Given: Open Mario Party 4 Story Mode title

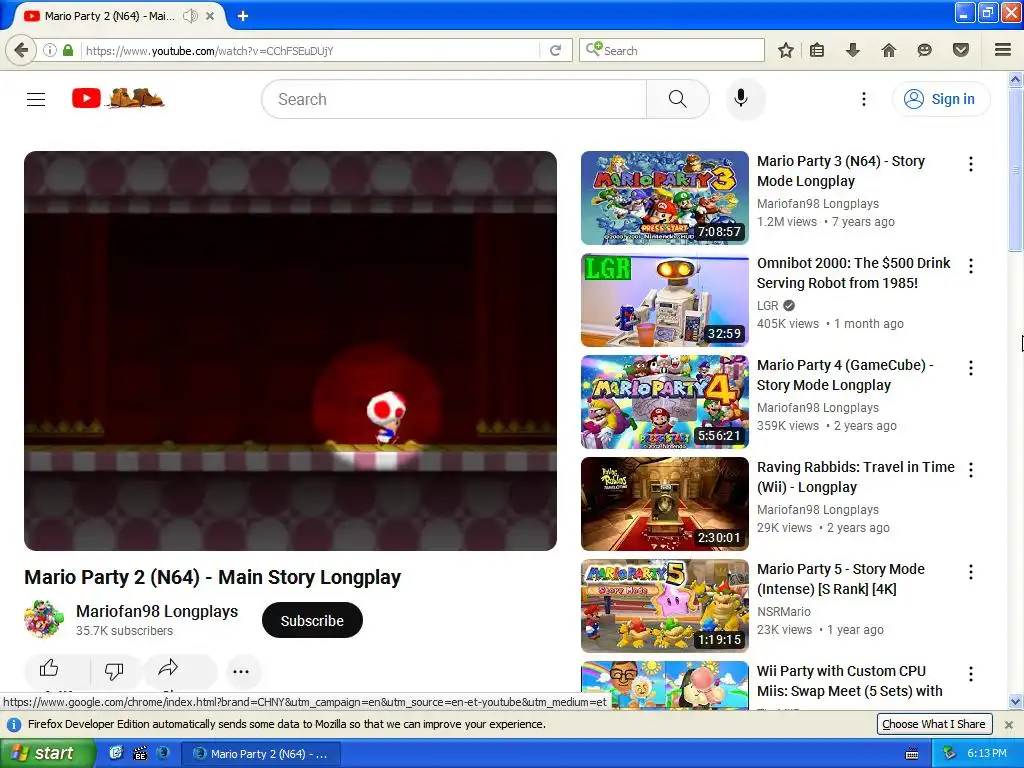Looking at the screenshot, I should (x=845, y=375).
